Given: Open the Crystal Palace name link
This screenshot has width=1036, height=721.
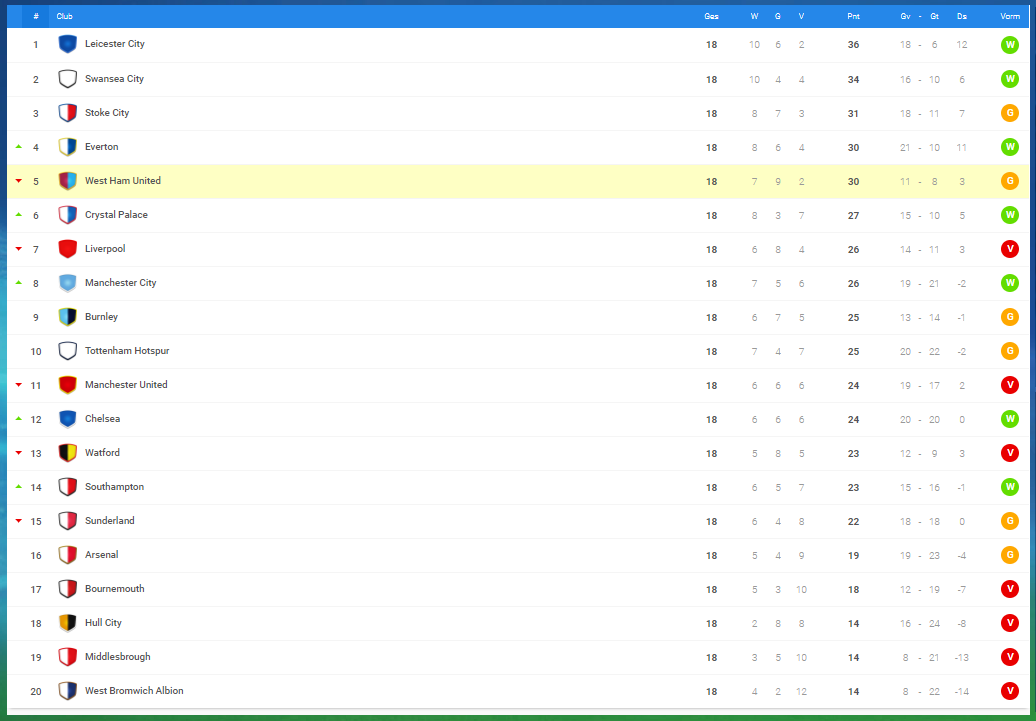Looking at the screenshot, I should pos(116,215).
